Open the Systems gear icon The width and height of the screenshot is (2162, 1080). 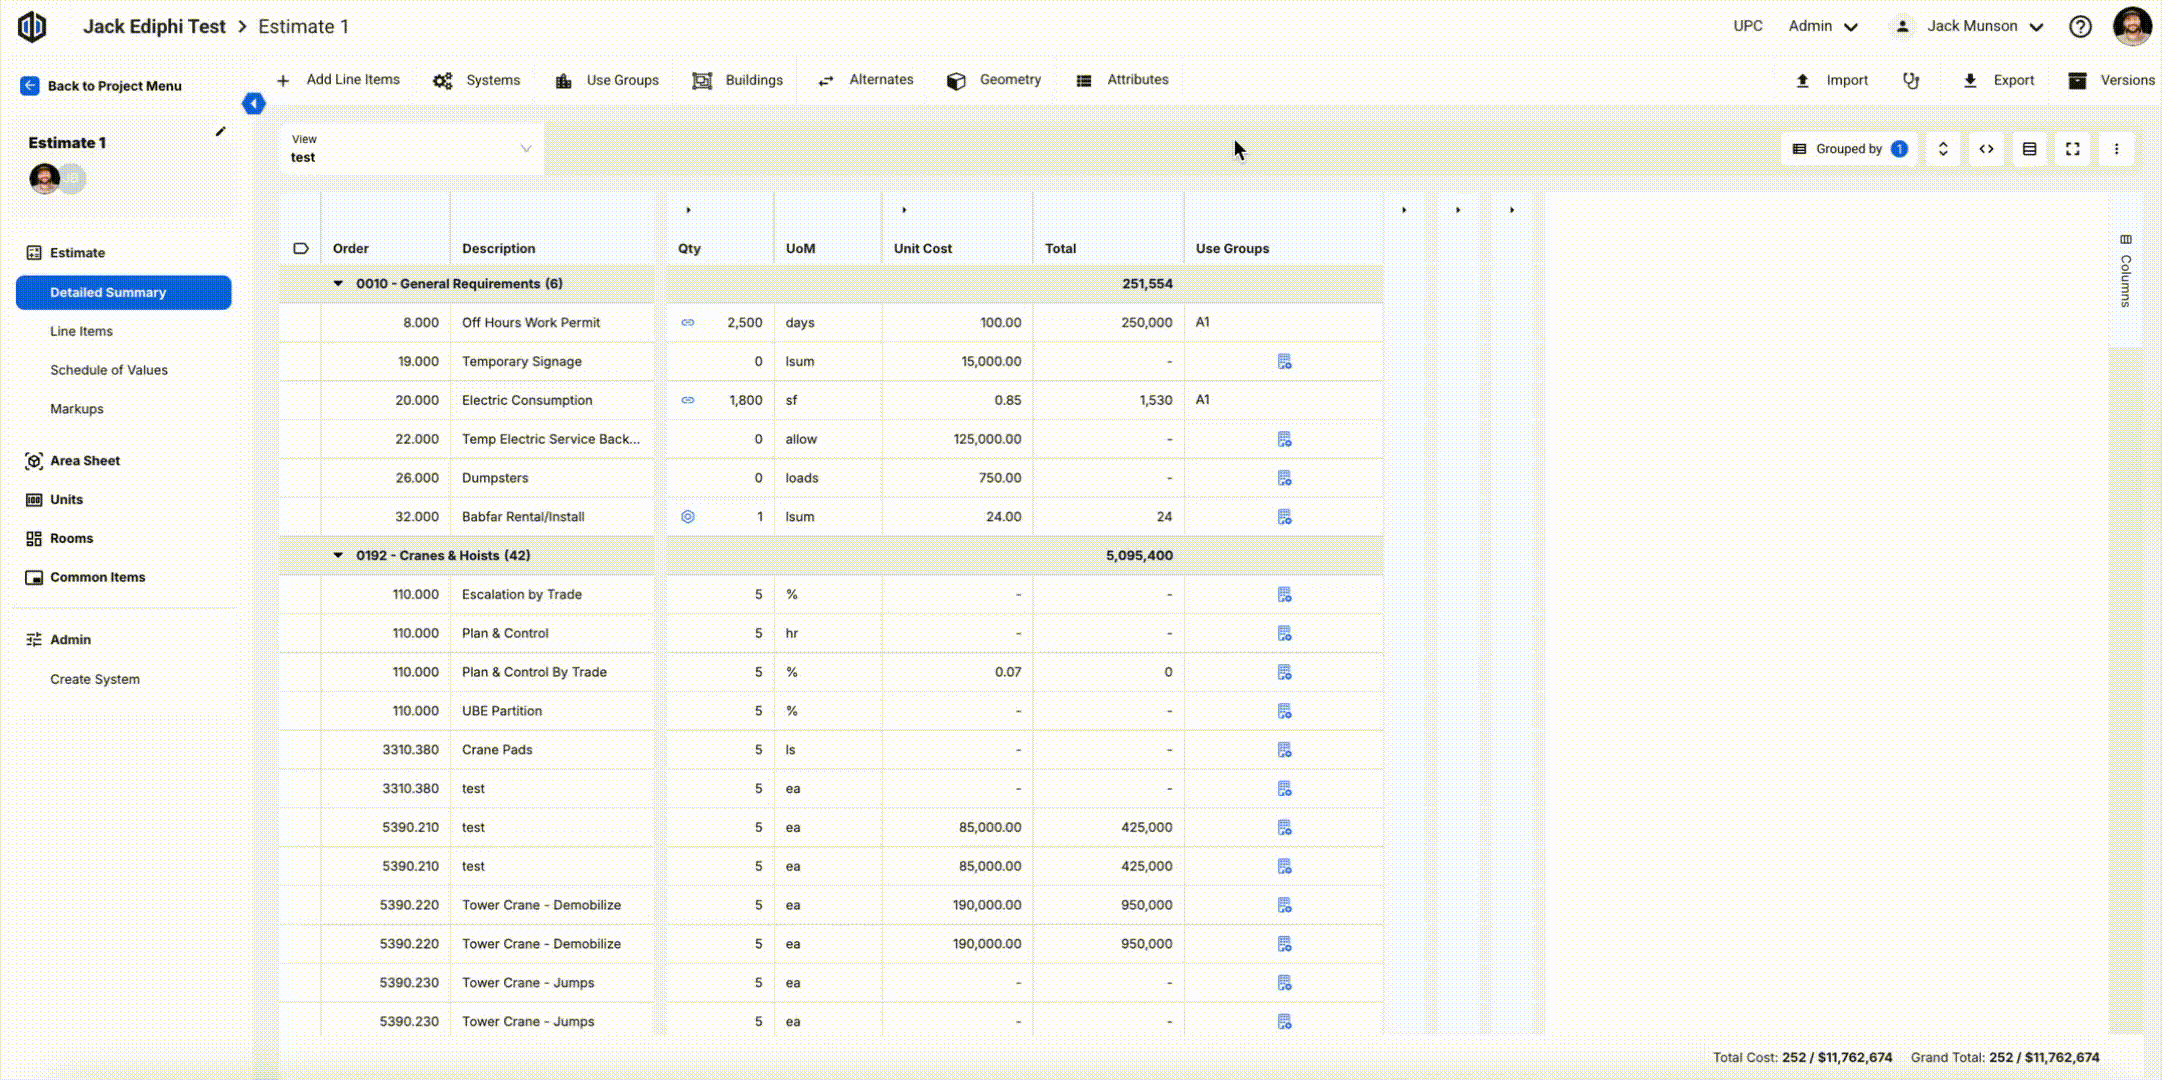[443, 81]
